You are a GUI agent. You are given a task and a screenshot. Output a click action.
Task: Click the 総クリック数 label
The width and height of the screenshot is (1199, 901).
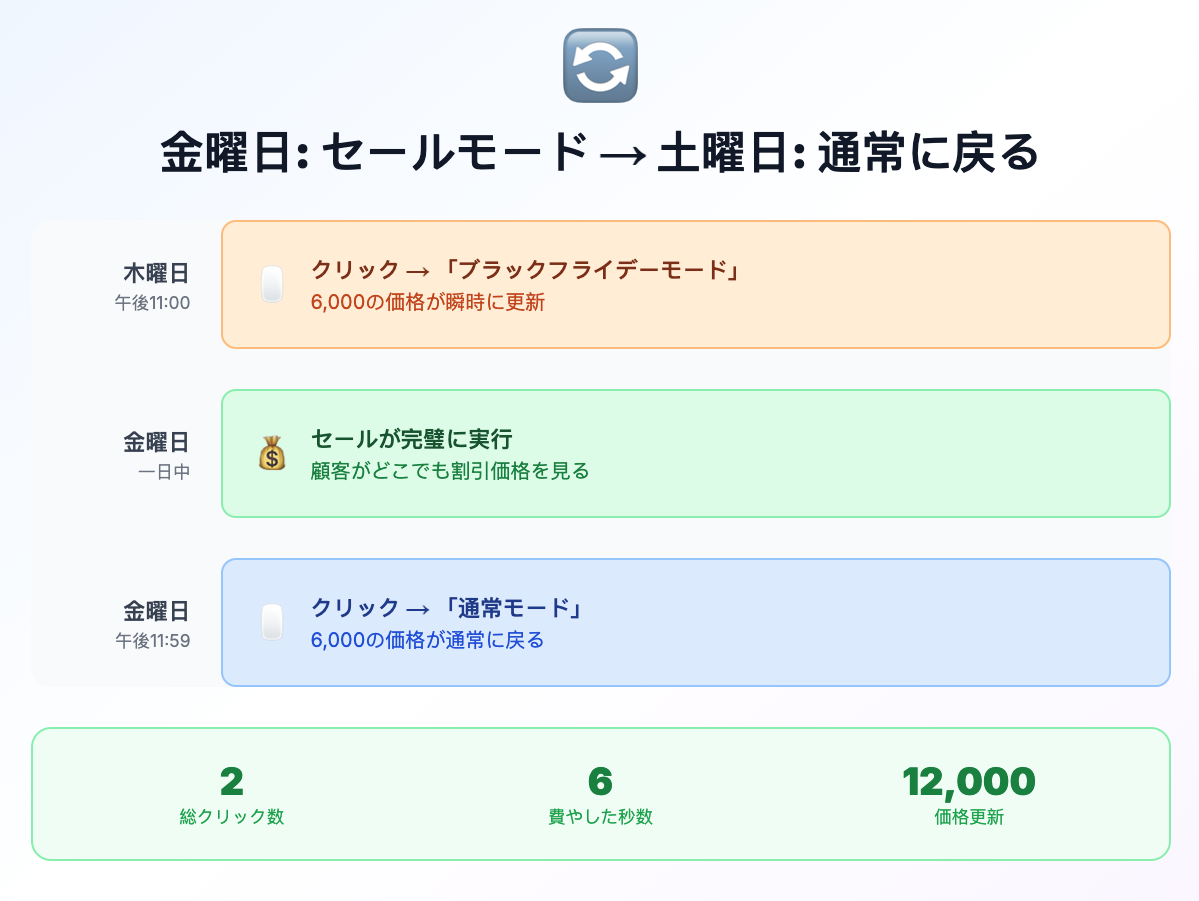pyautogui.click(x=232, y=817)
